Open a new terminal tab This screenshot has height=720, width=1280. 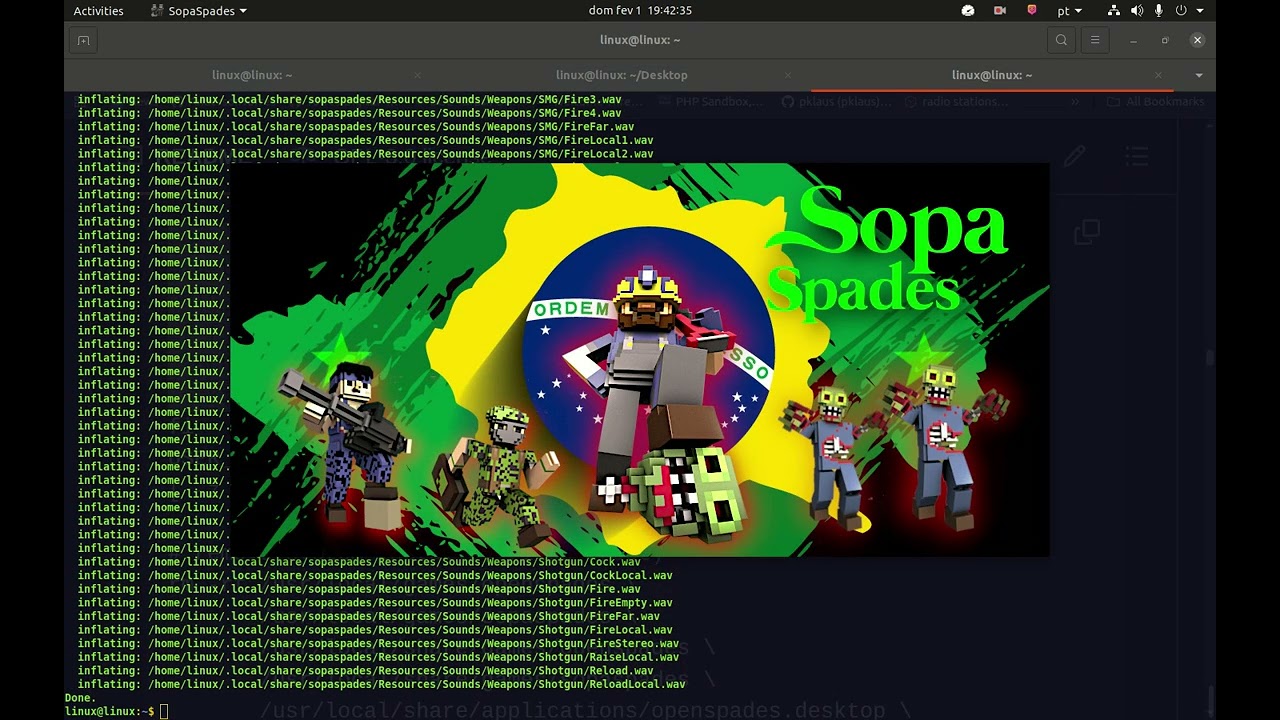click(x=83, y=40)
